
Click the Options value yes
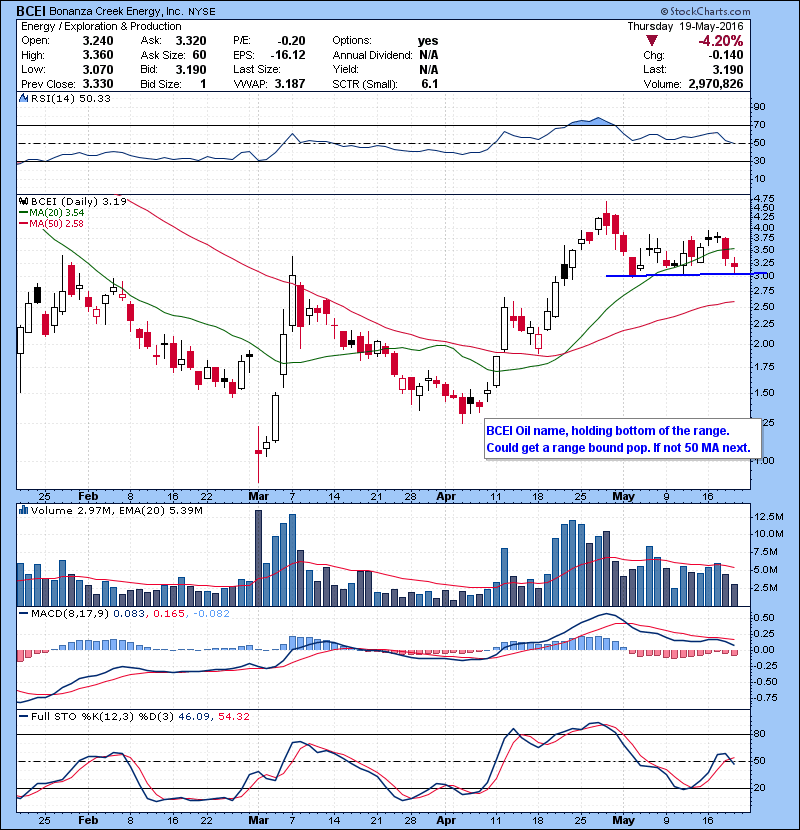coord(428,41)
